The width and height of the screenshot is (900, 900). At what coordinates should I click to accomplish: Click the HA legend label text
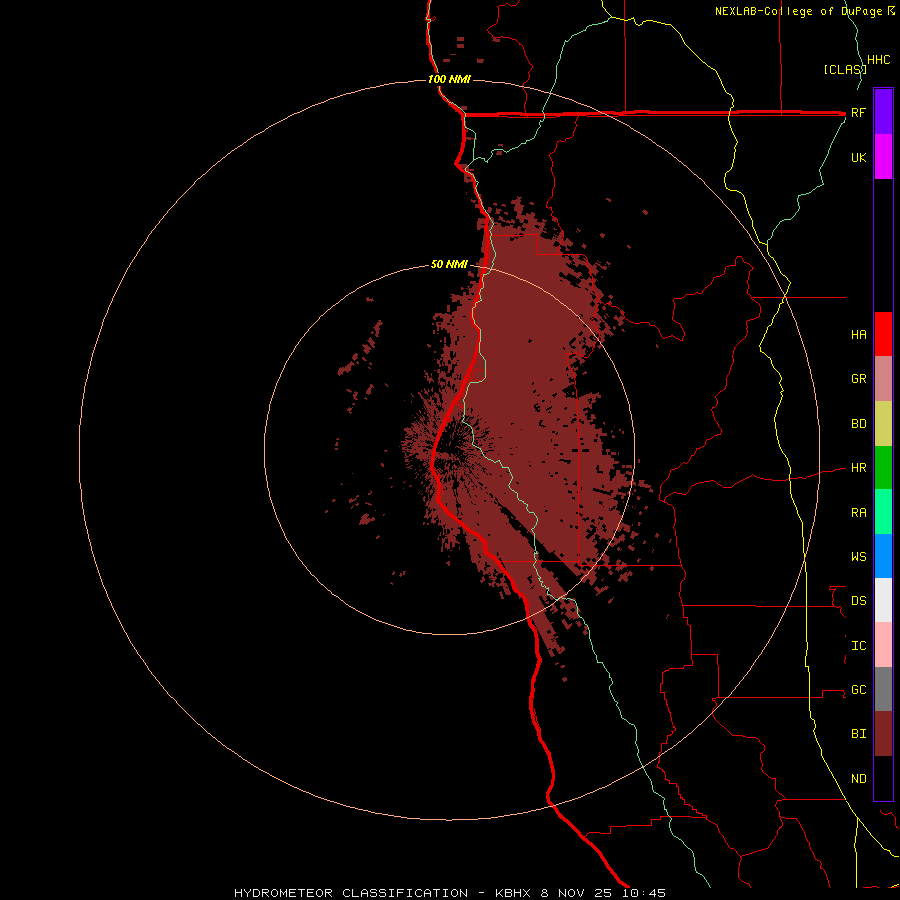point(859,334)
